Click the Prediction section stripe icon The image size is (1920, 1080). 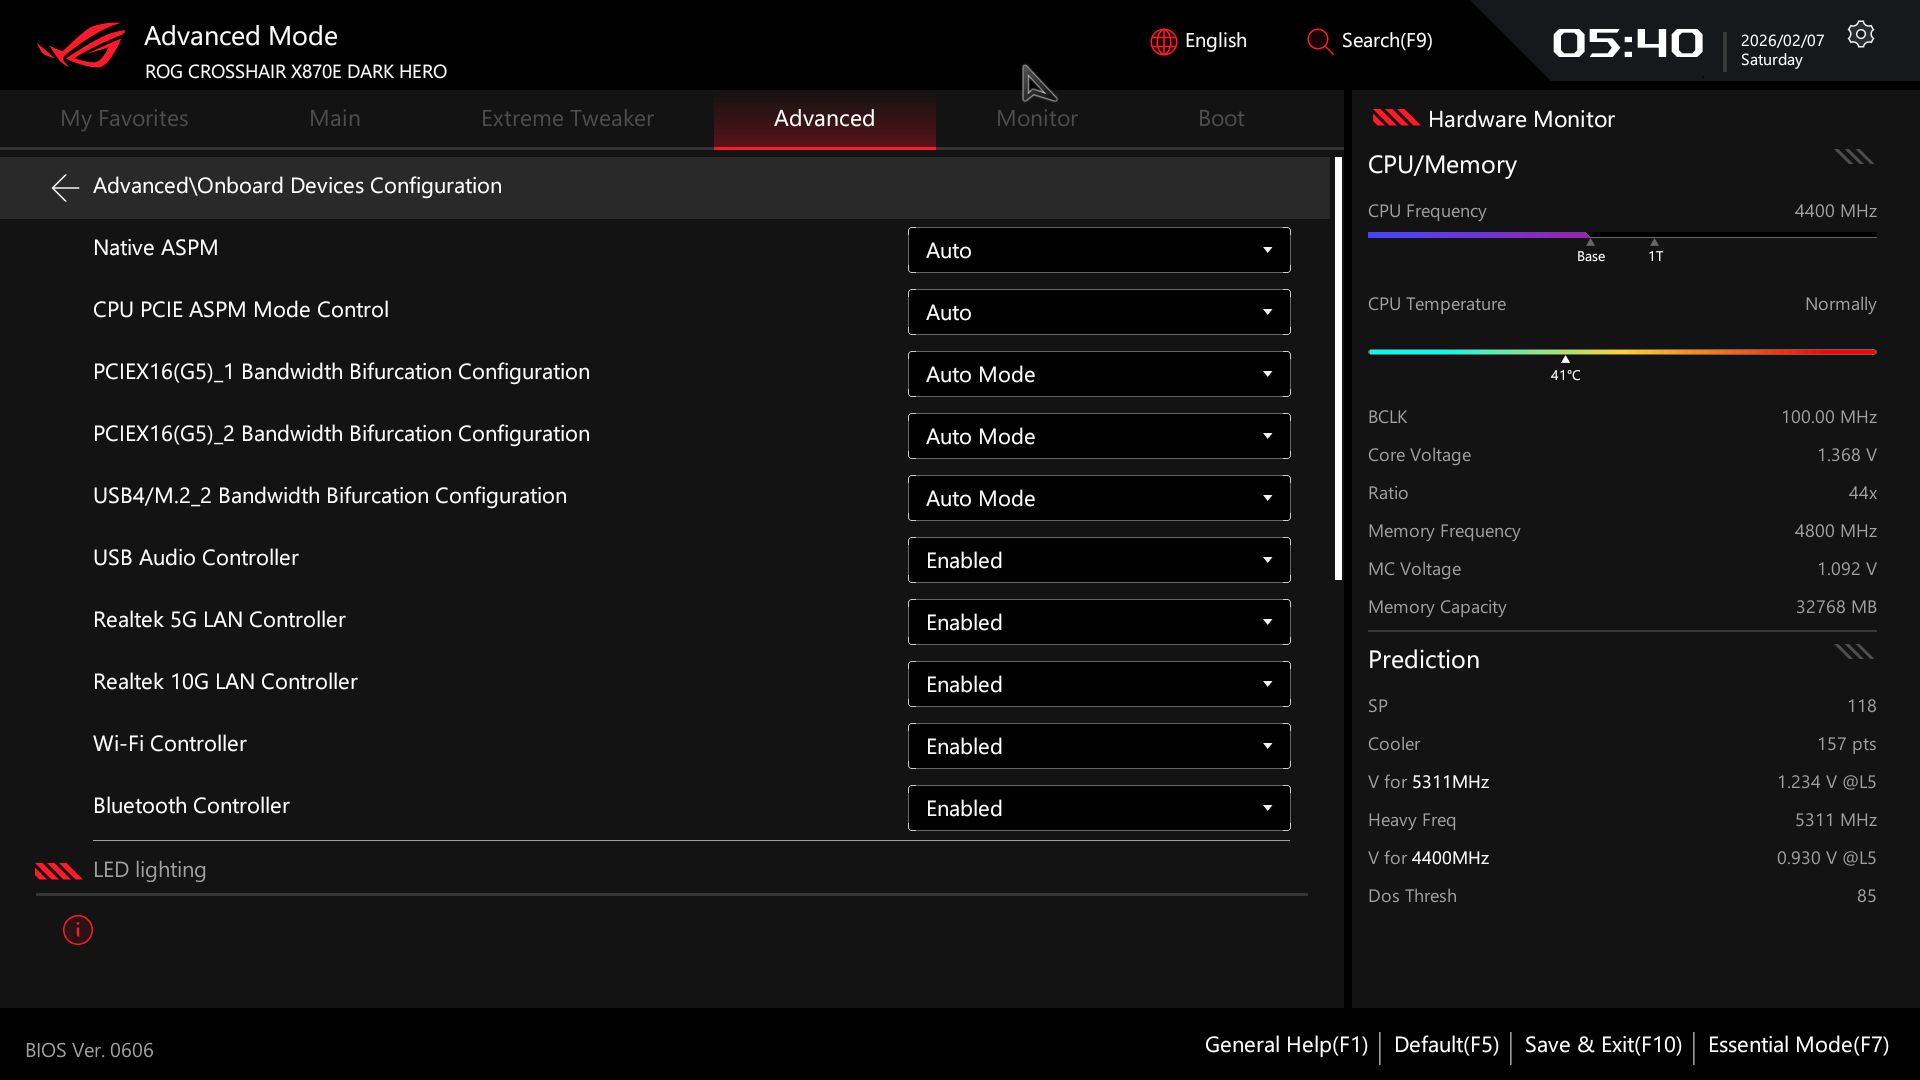(1853, 652)
